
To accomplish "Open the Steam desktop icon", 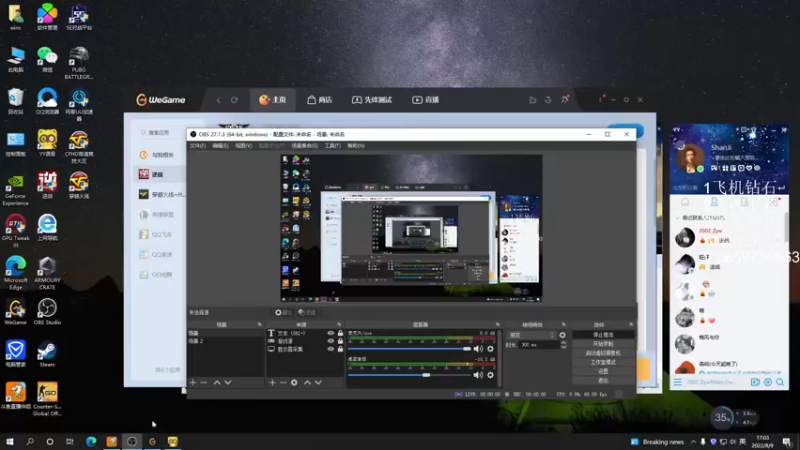I will (47, 354).
